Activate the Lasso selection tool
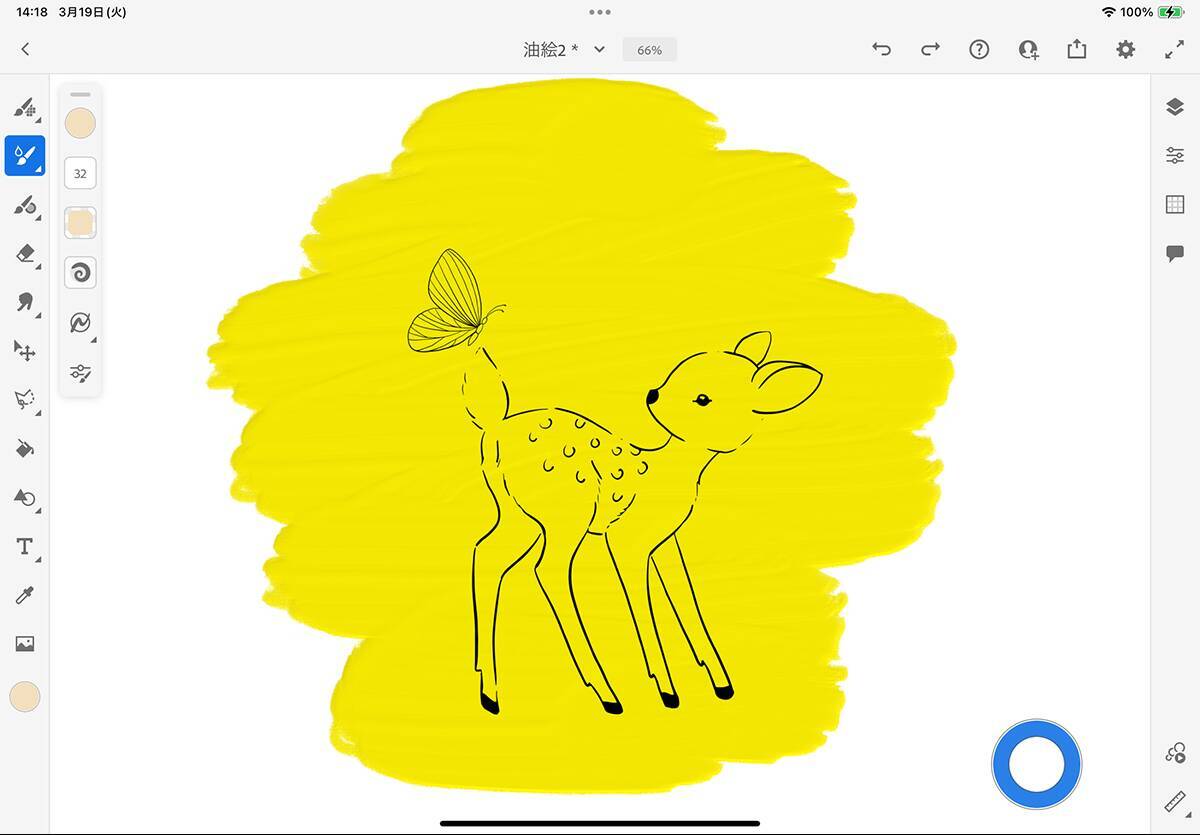The height and width of the screenshot is (835, 1200). (x=25, y=400)
